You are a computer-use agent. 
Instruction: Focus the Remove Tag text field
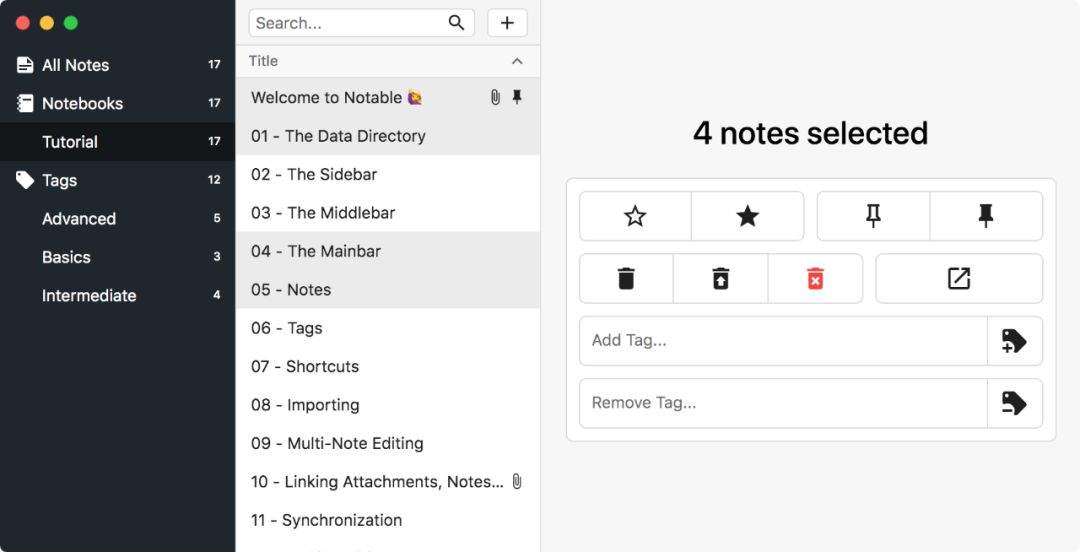tap(783, 403)
